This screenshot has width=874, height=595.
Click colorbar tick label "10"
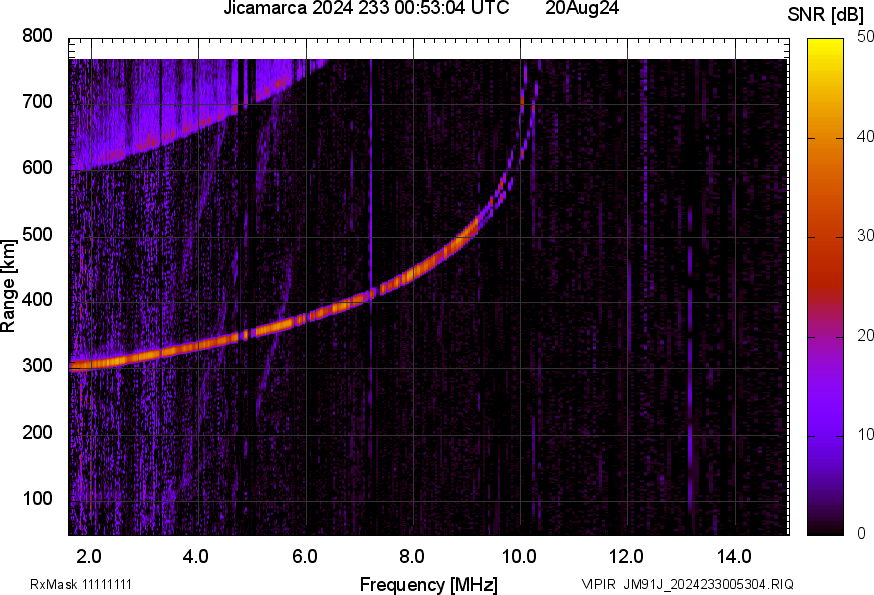coord(865,434)
